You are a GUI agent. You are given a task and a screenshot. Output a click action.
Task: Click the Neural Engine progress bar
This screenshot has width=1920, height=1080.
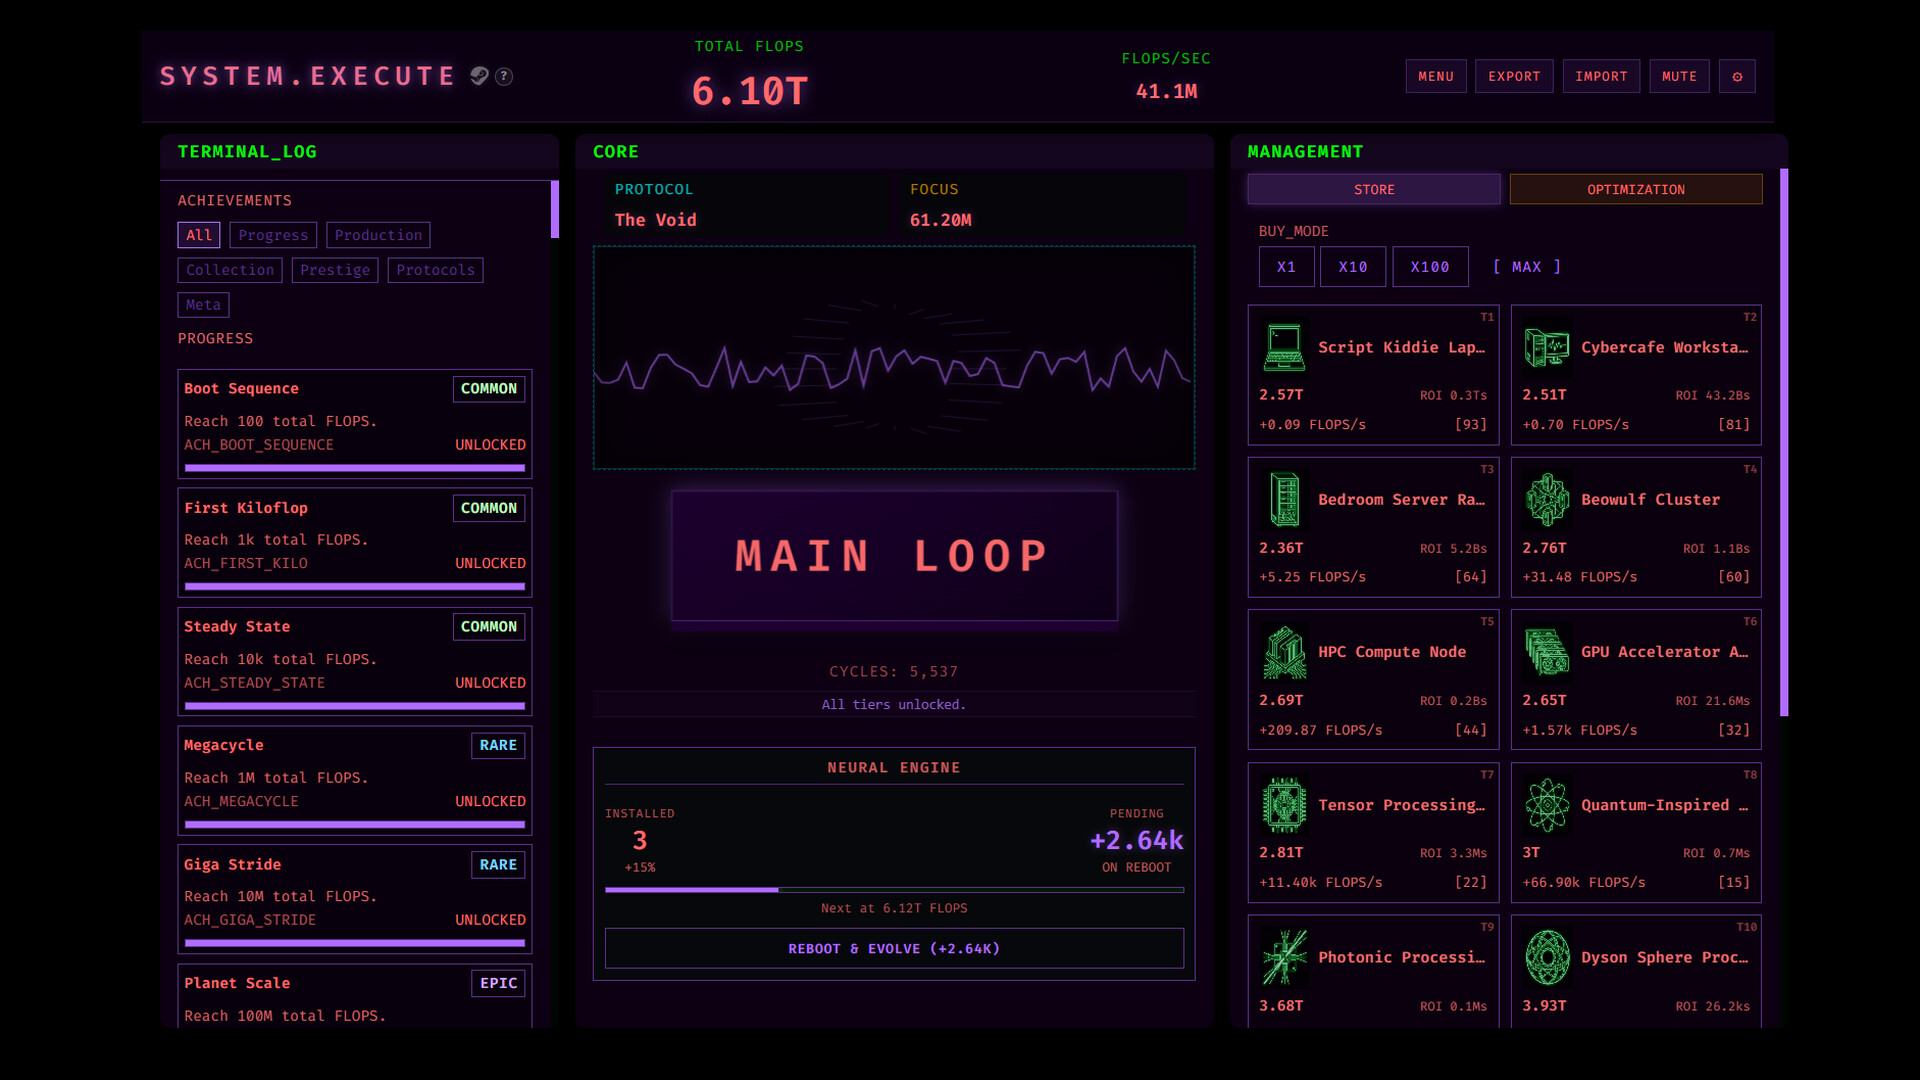coord(894,890)
